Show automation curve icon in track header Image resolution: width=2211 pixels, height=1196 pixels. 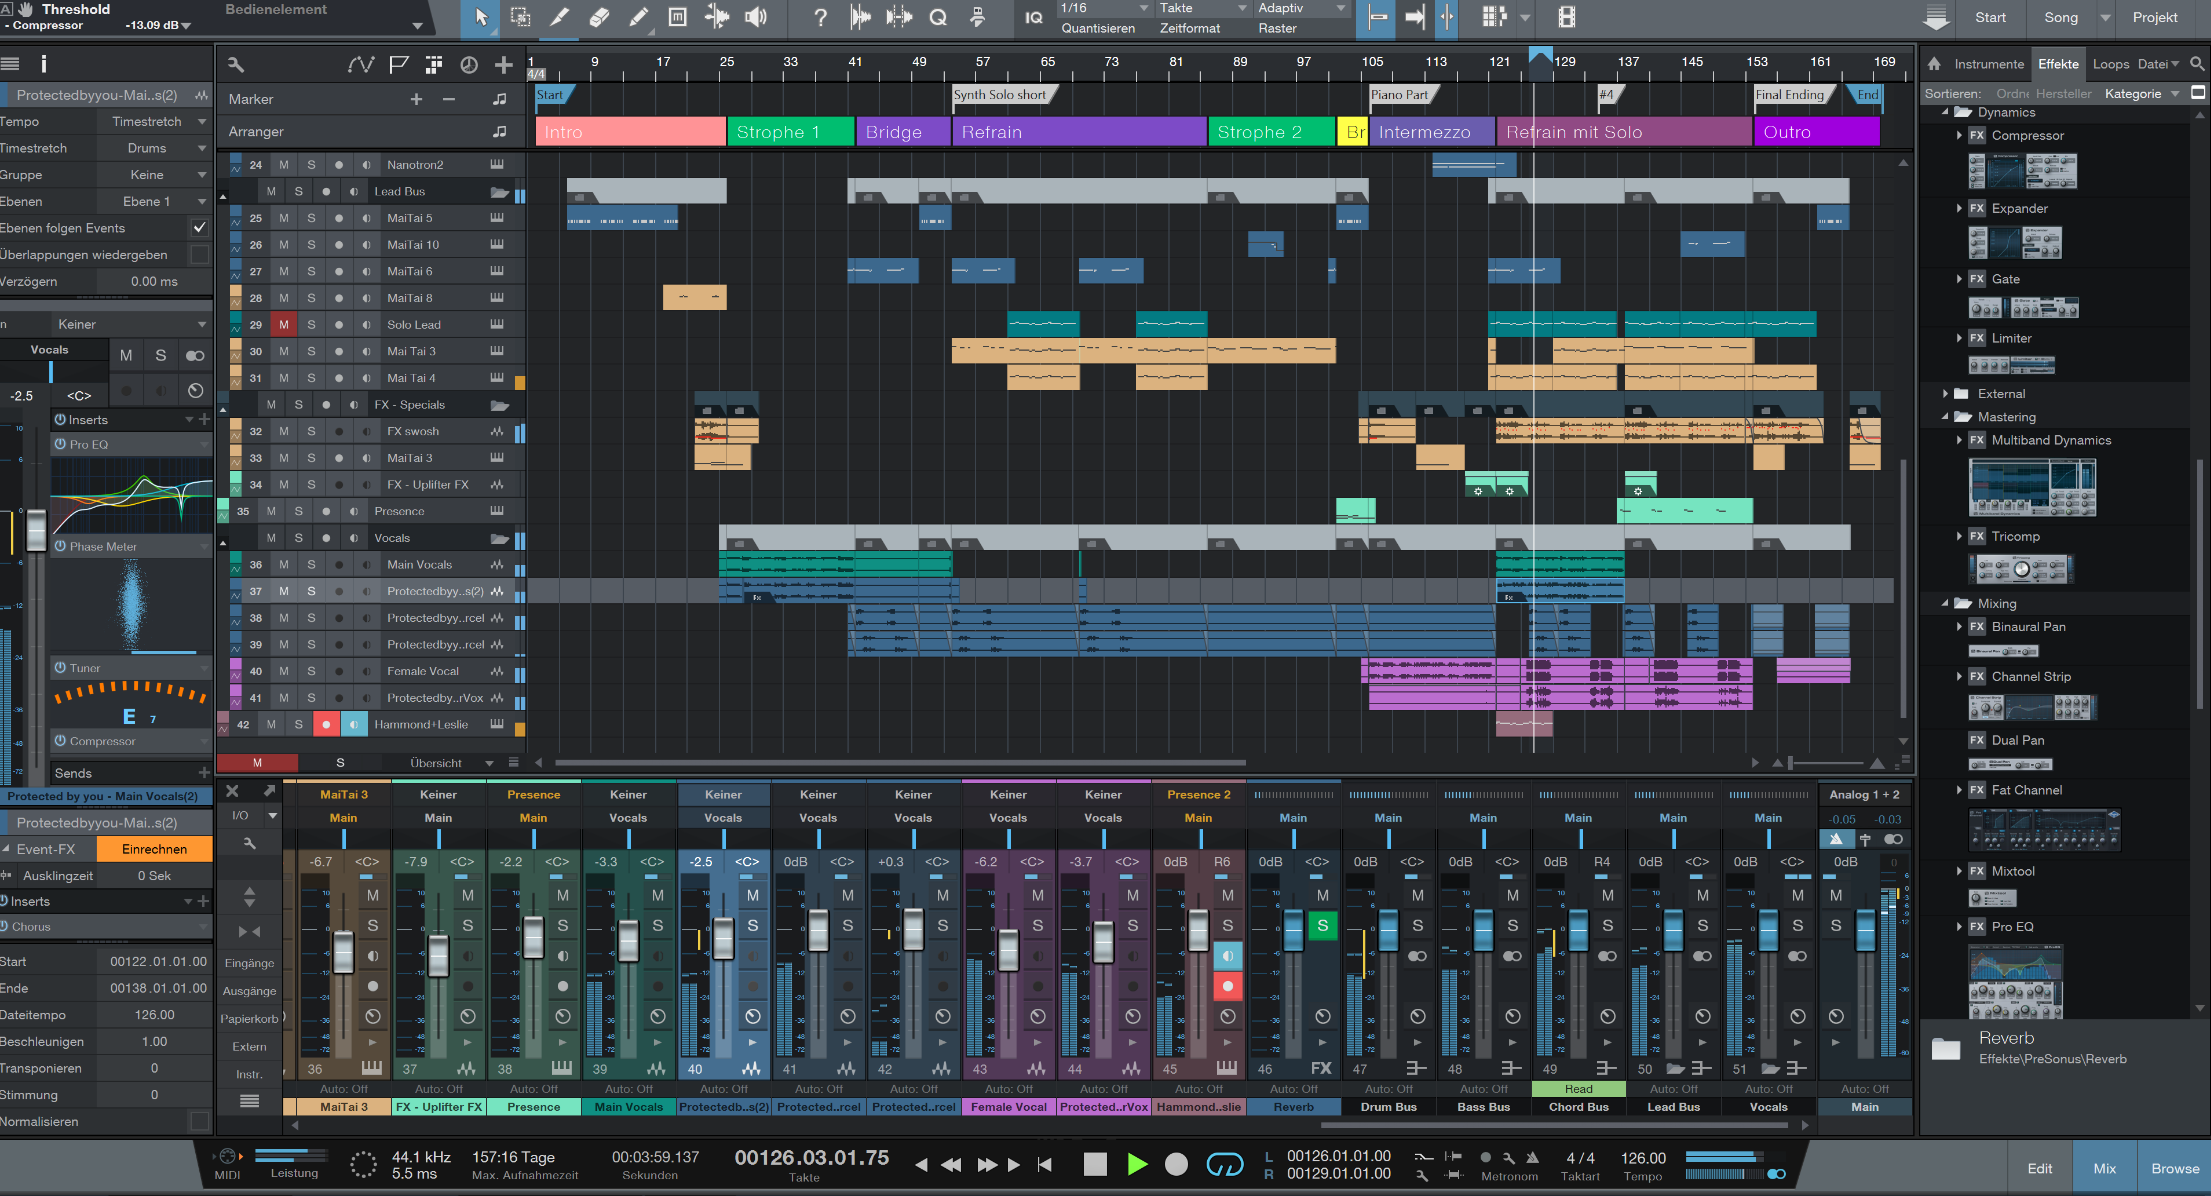pyautogui.click(x=361, y=65)
